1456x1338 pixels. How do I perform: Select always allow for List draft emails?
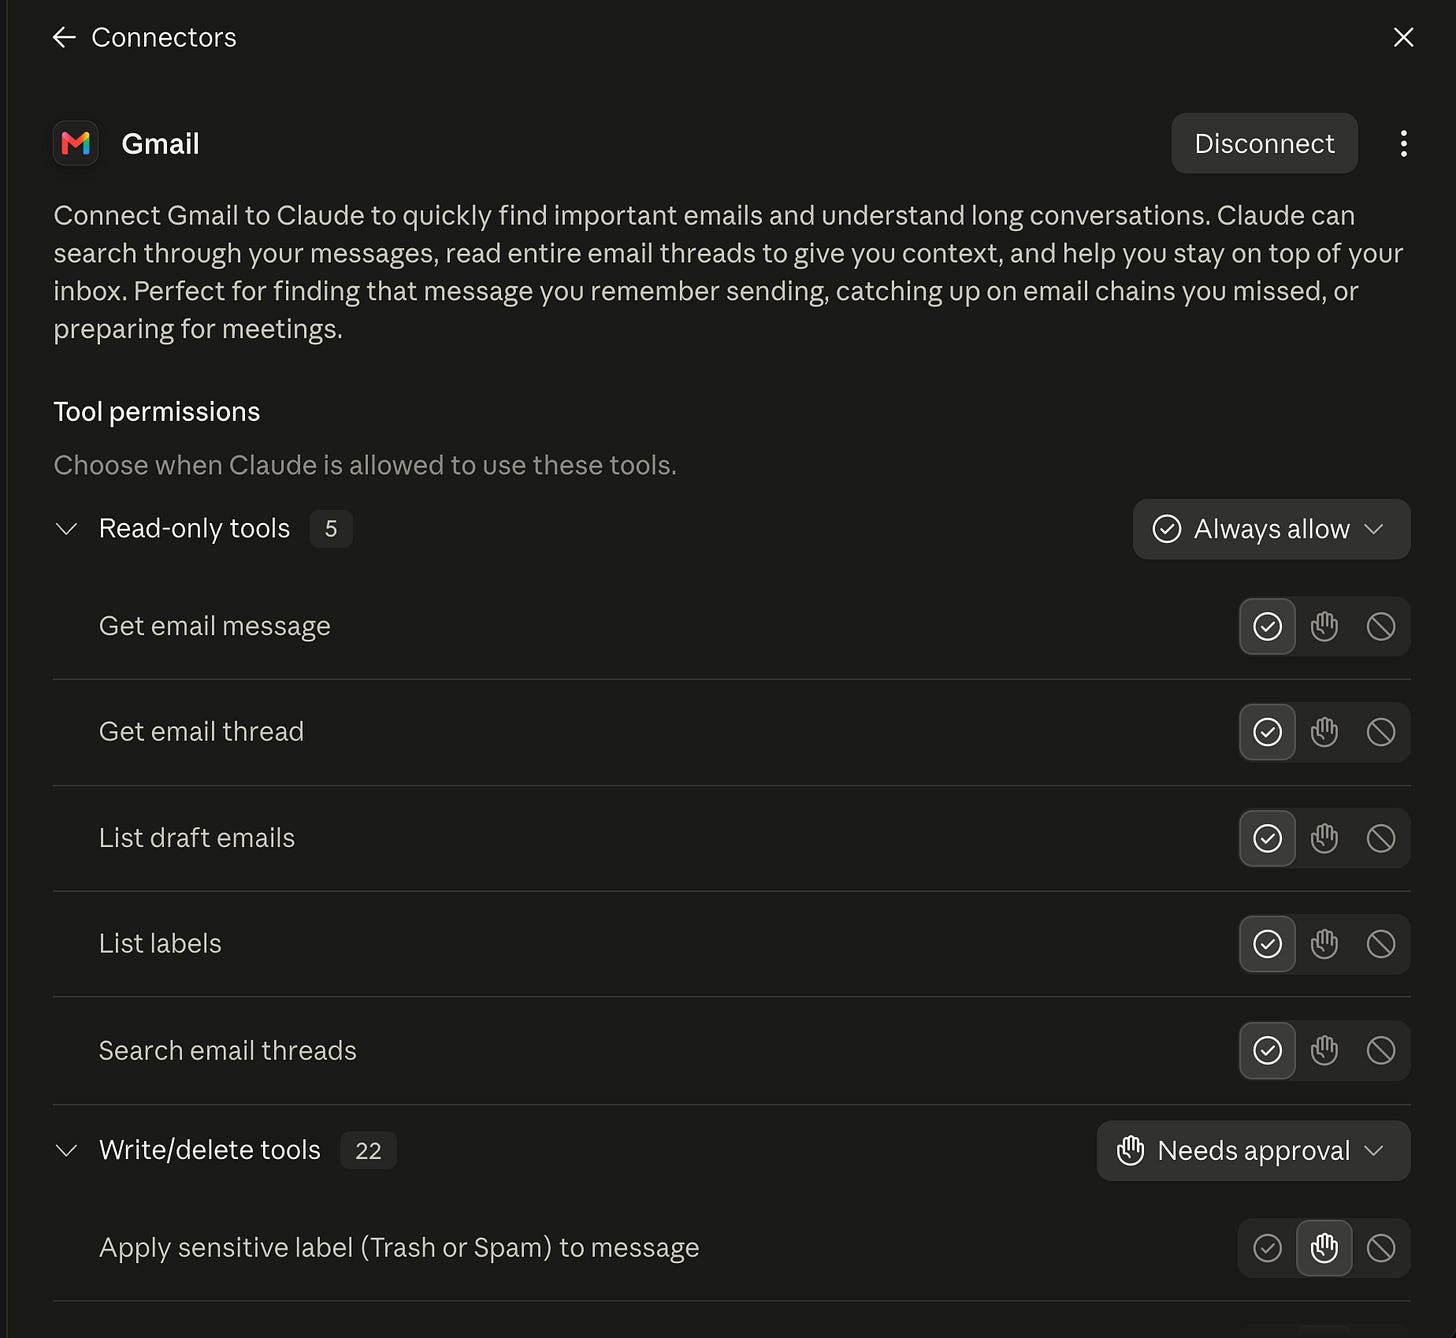1267,839
